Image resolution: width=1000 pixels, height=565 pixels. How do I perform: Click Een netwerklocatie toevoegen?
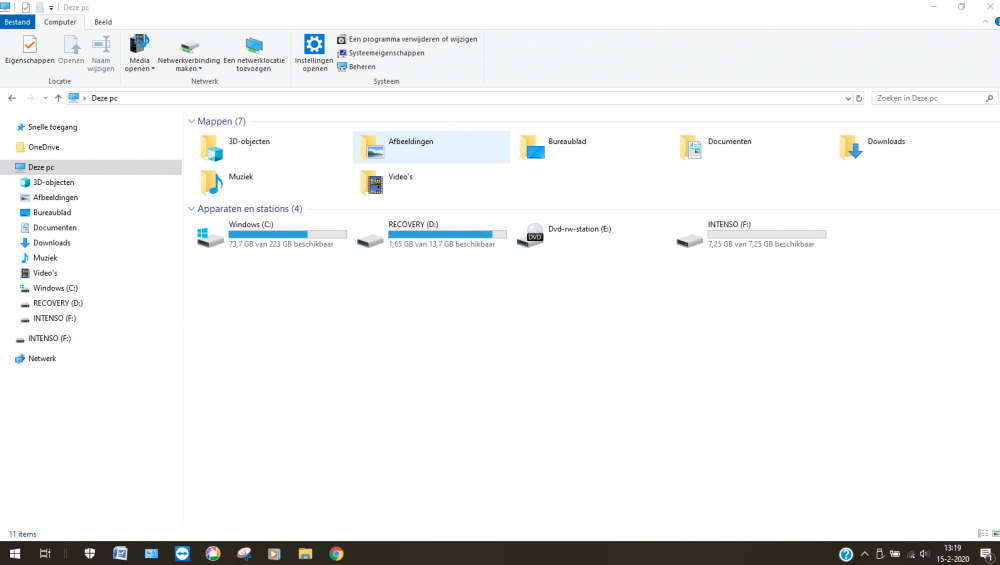click(254, 53)
